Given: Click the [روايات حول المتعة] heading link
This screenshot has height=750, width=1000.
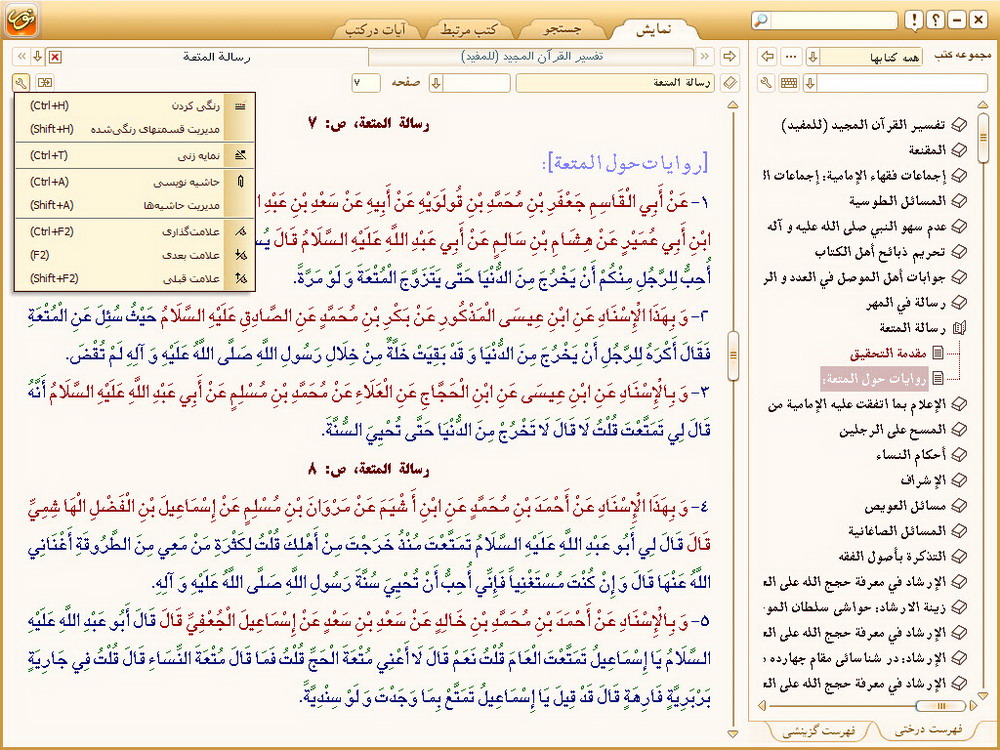Looking at the screenshot, I should tap(625, 163).
